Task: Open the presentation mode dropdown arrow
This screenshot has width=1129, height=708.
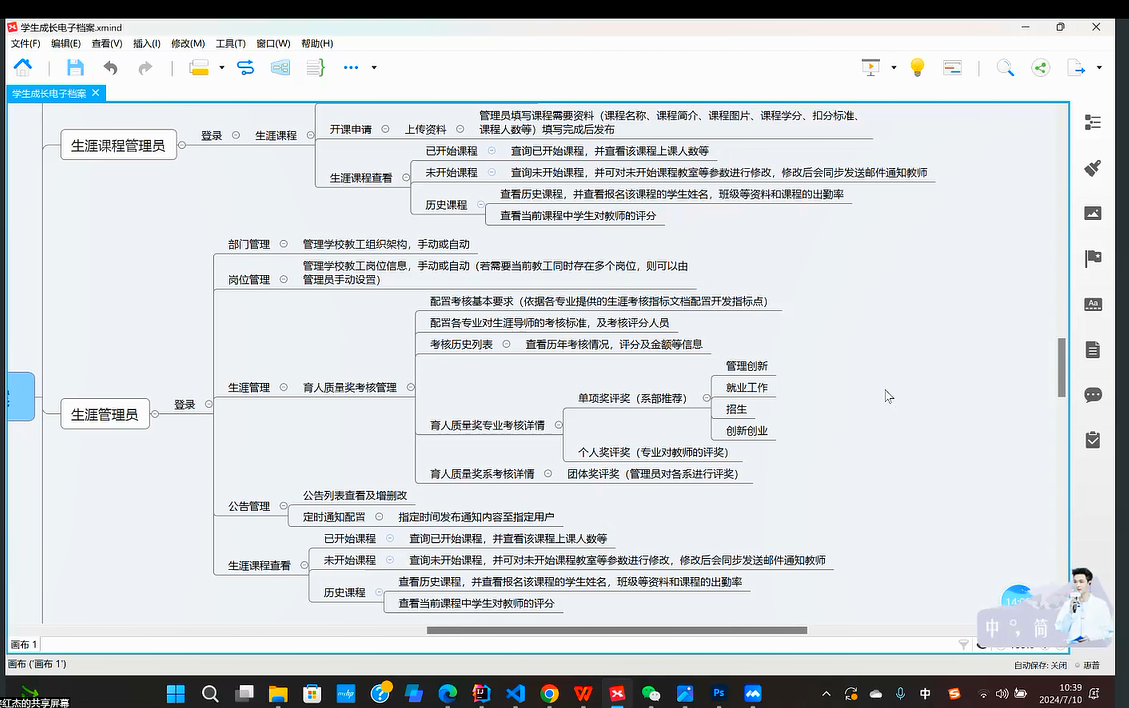Action: tap(894, 68)
